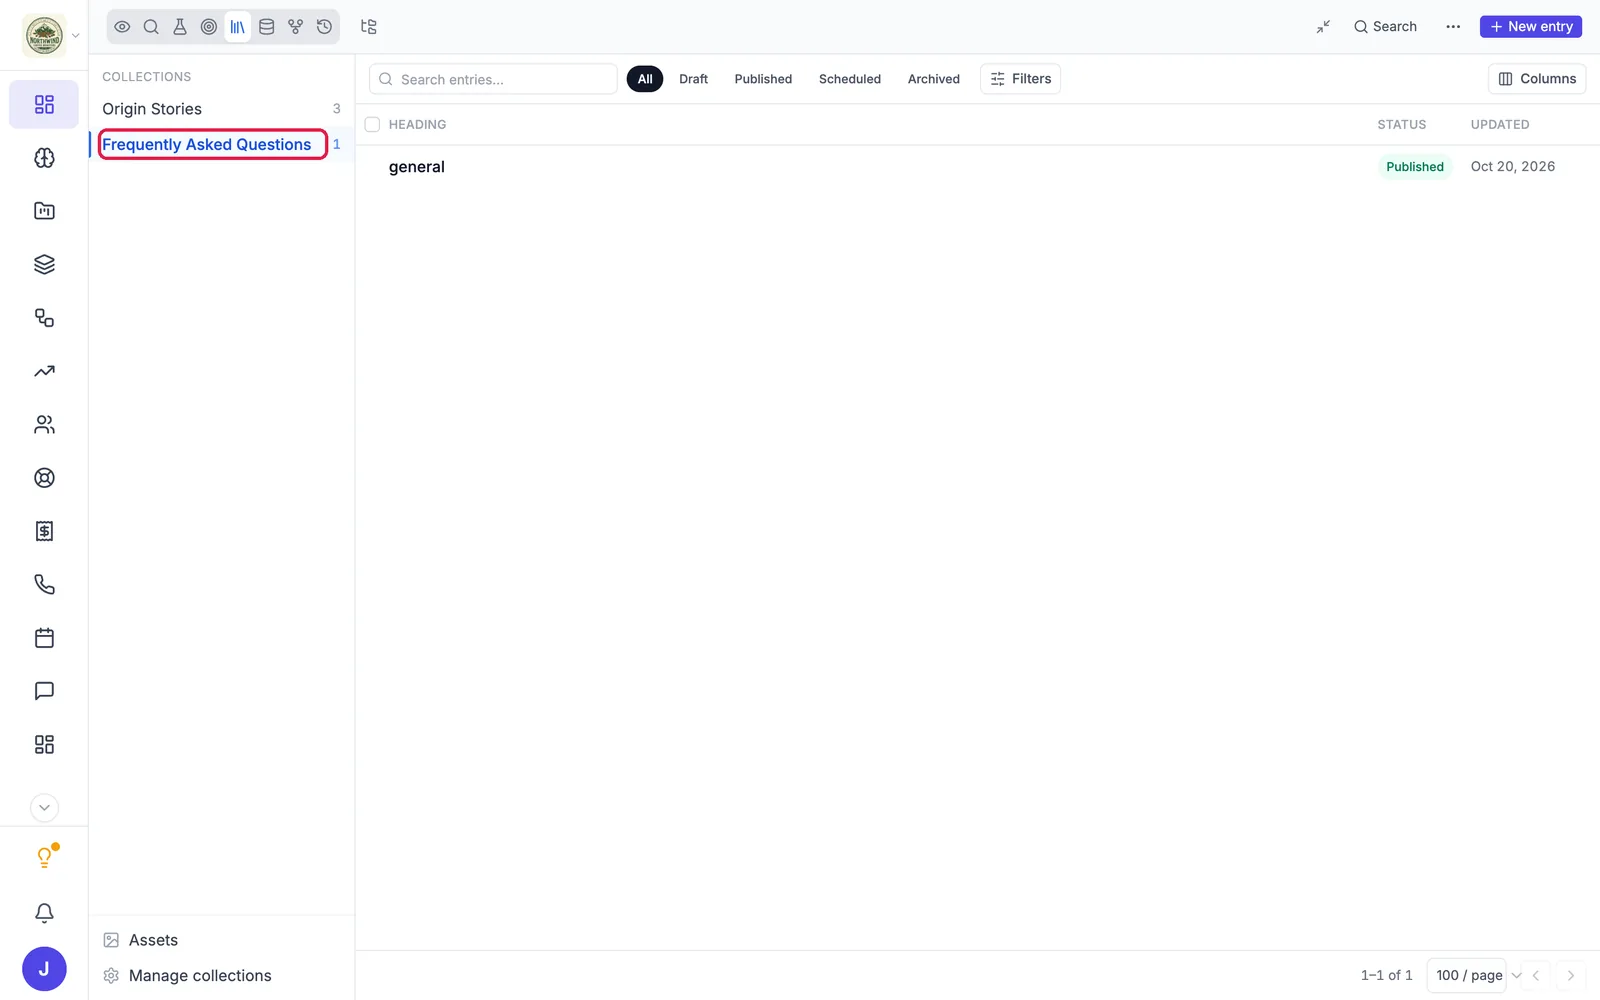
Task: Open the stacked layers icon in sidebar
Action: [44, 264]
